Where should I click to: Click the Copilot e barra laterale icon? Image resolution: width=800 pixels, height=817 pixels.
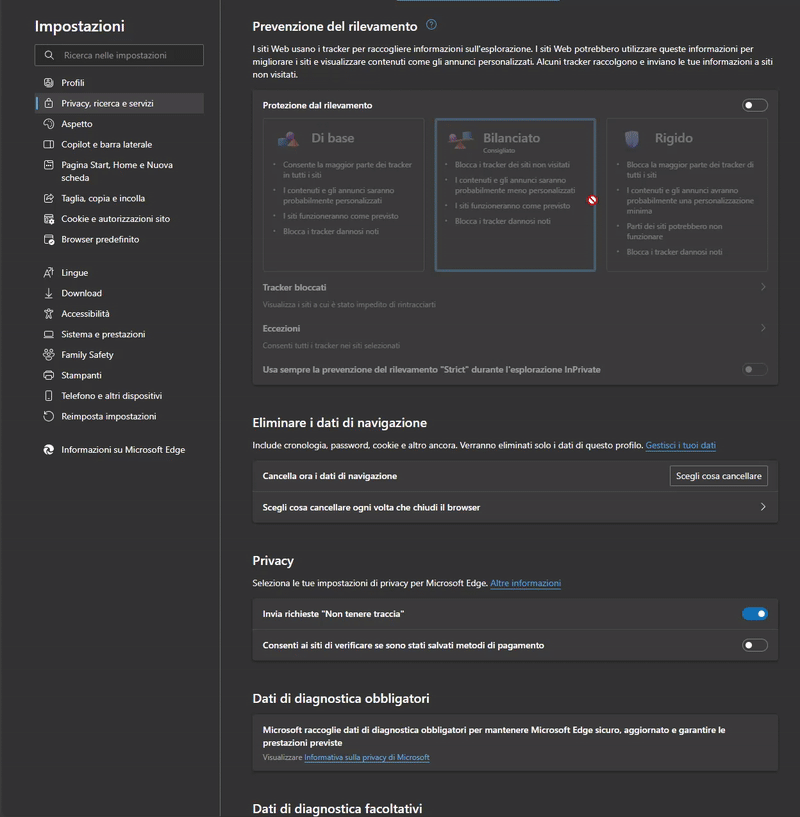[x=48, y=144]
